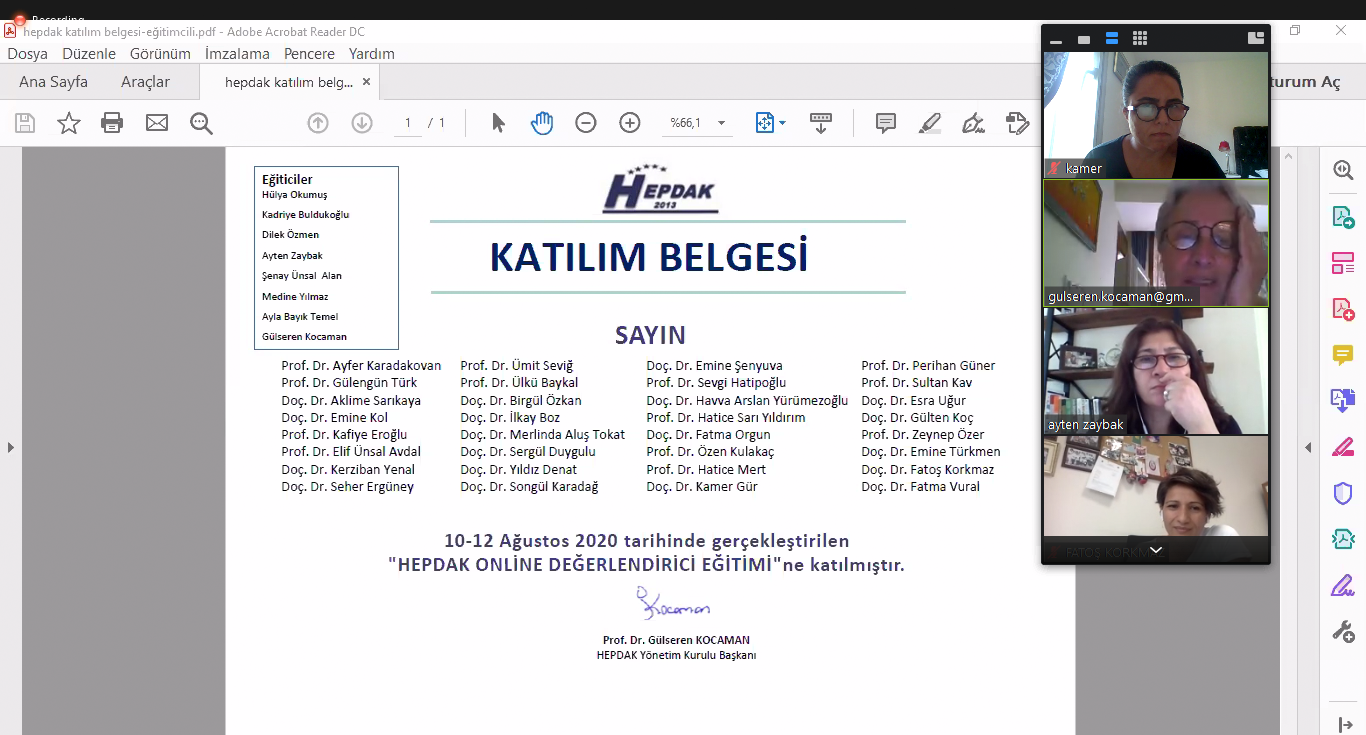The width and height of the screenshot is (1366, 735).
Task: Open the Export PDF tool in sidebar
Action: point(1343,217)
